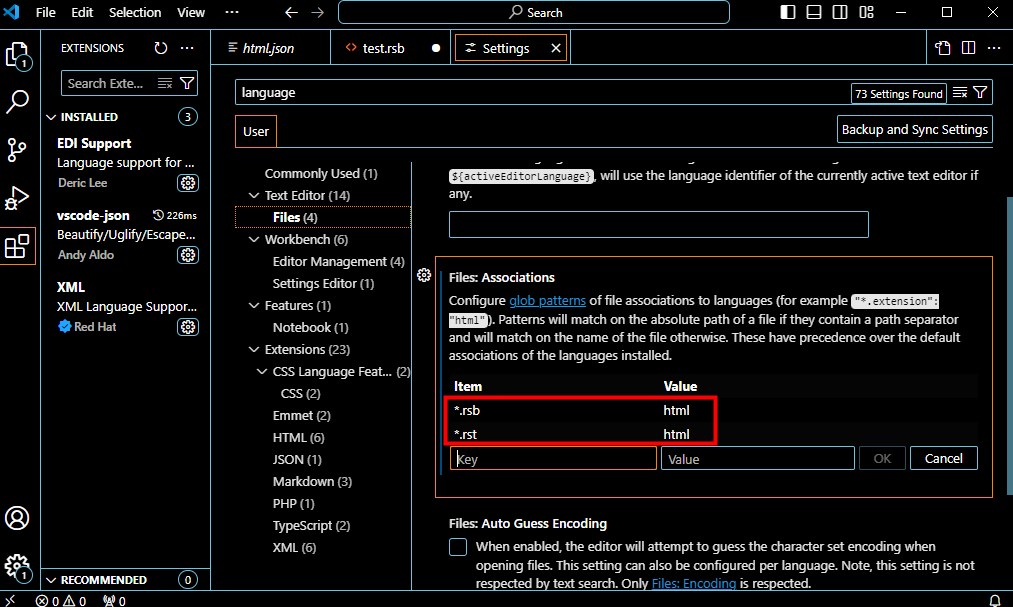Go forward with the right arrow
This screenshot has width=1013, height=607.
[317, 12]
